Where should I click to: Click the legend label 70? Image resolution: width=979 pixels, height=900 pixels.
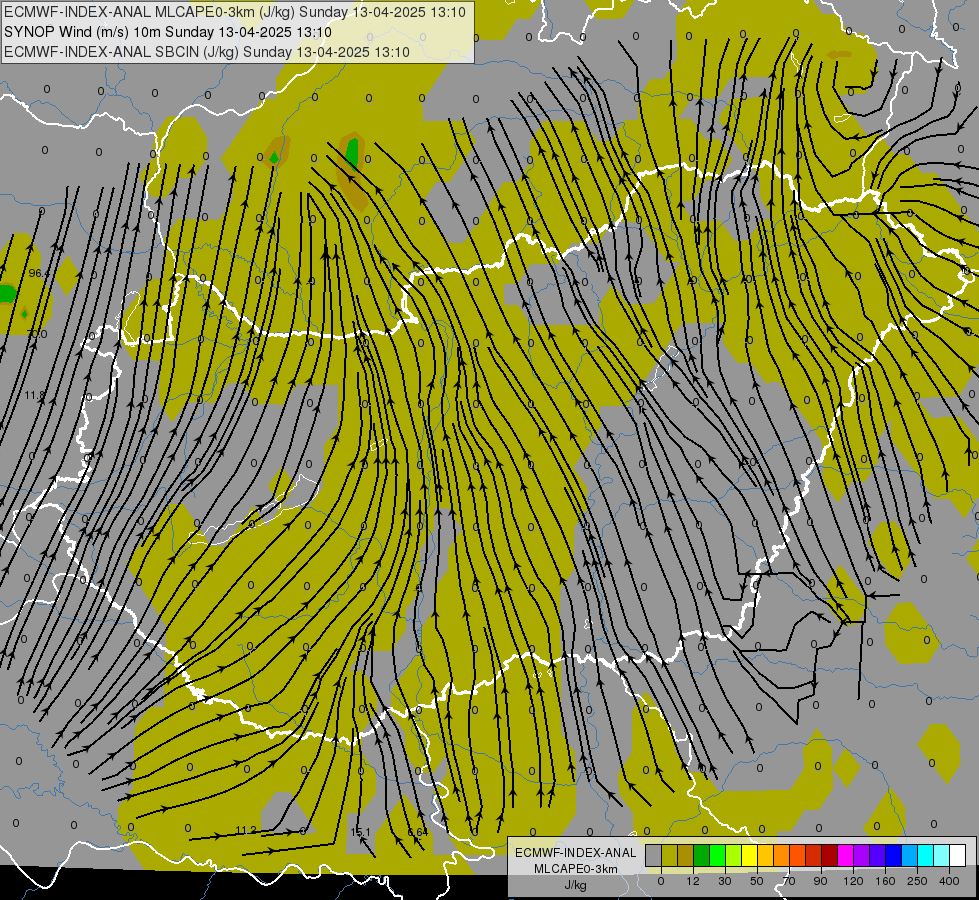pos(789,881)
